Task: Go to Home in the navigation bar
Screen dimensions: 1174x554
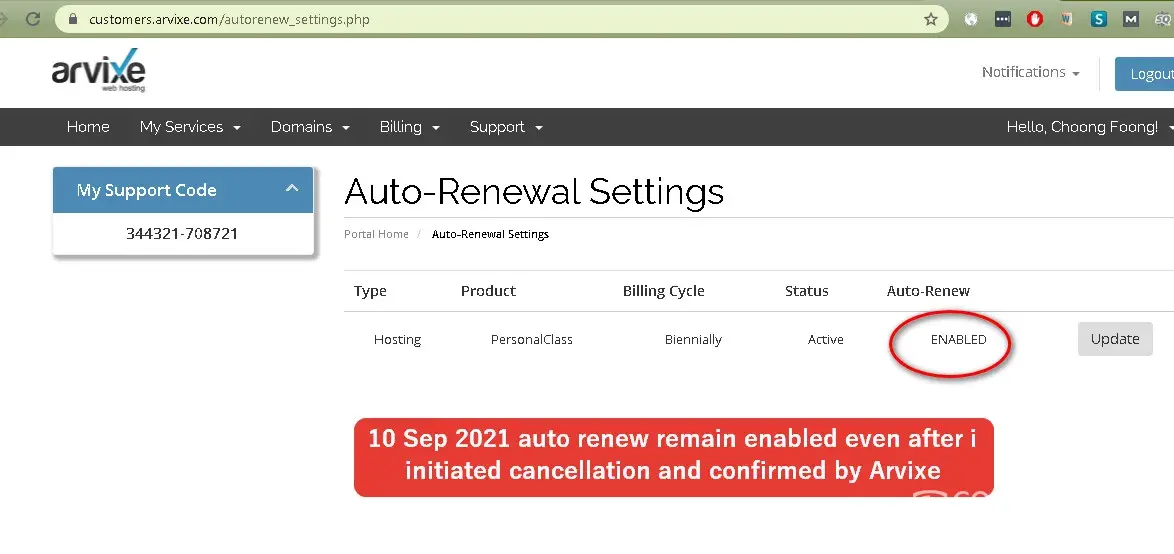Action: [88, 127]
